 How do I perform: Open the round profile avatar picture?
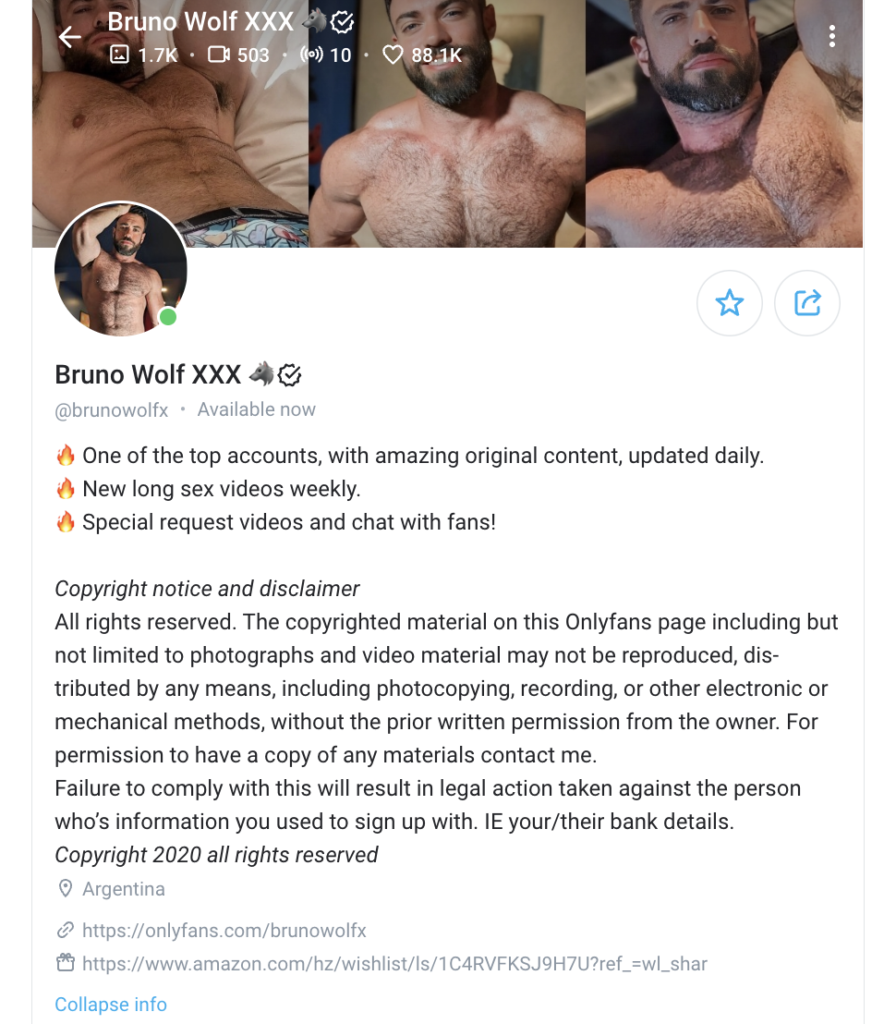pyautogui.click(x=121, y=269)
